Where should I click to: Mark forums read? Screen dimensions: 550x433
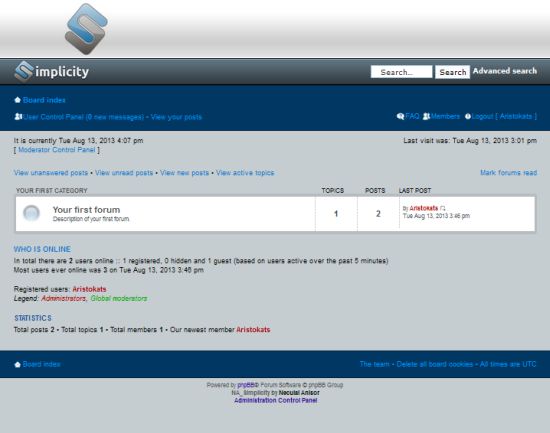click(508, 173)
